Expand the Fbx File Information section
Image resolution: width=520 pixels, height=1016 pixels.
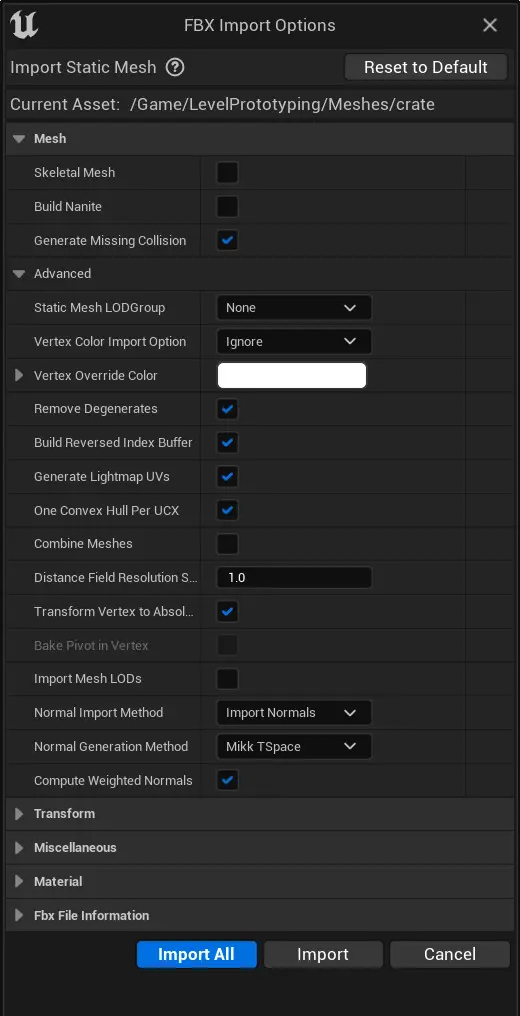click(19, 915)
